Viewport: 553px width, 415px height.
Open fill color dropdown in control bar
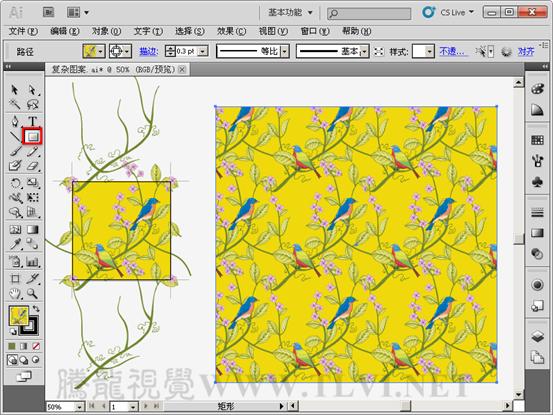click(x=101, y=51)
